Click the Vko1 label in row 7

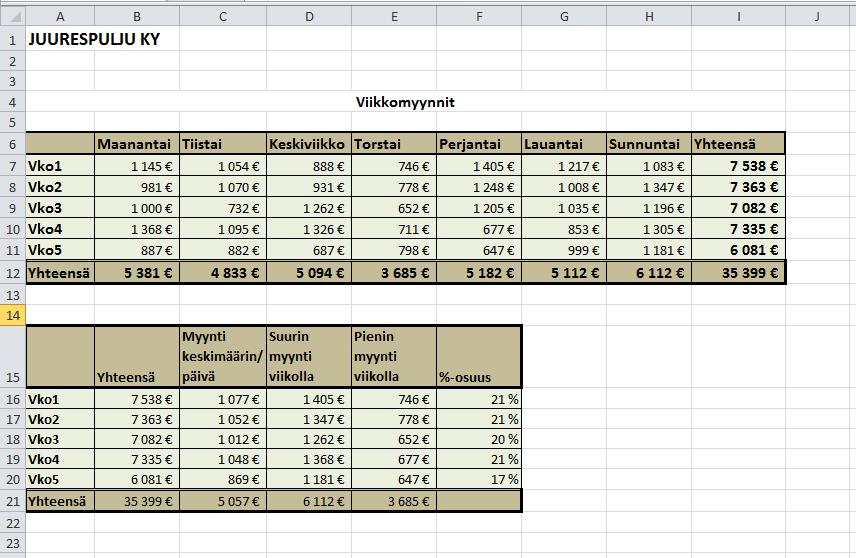coord(60,165)
